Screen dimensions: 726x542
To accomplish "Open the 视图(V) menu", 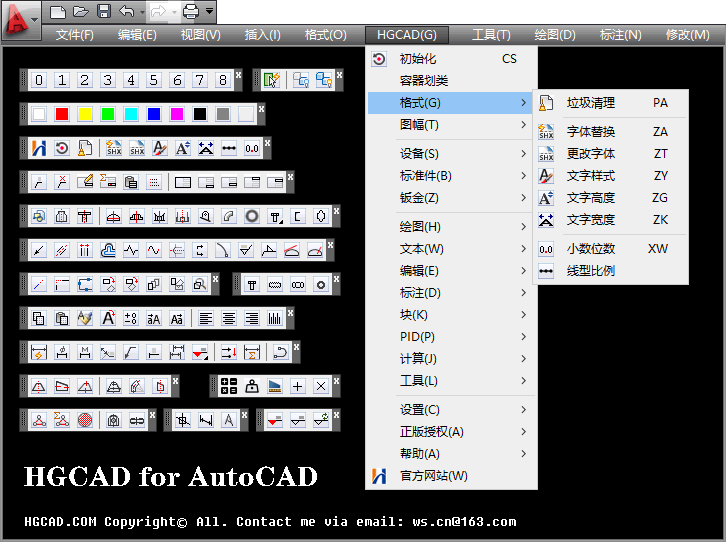I will click(x=200, y=35).
